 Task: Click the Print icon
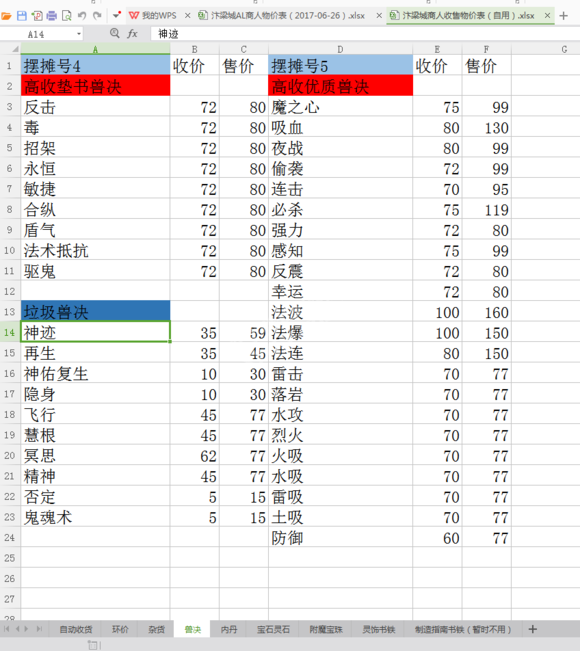click(x=51, y=16)
